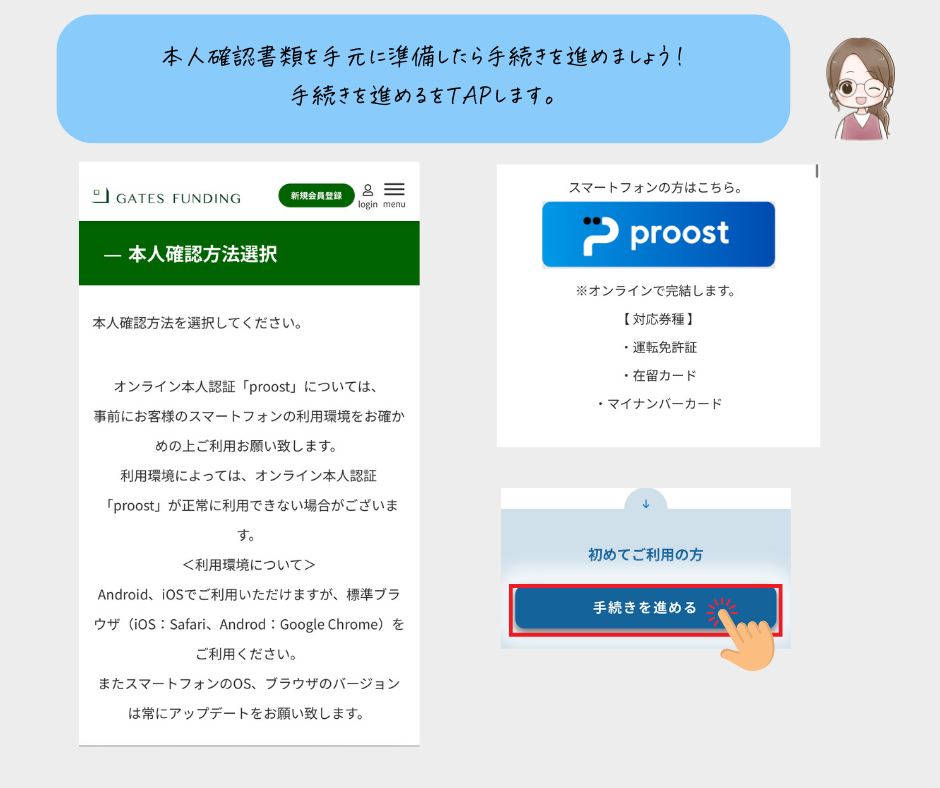Open the login user icon
This screenshot has width=940, height=788.
(x=368, y=196)
